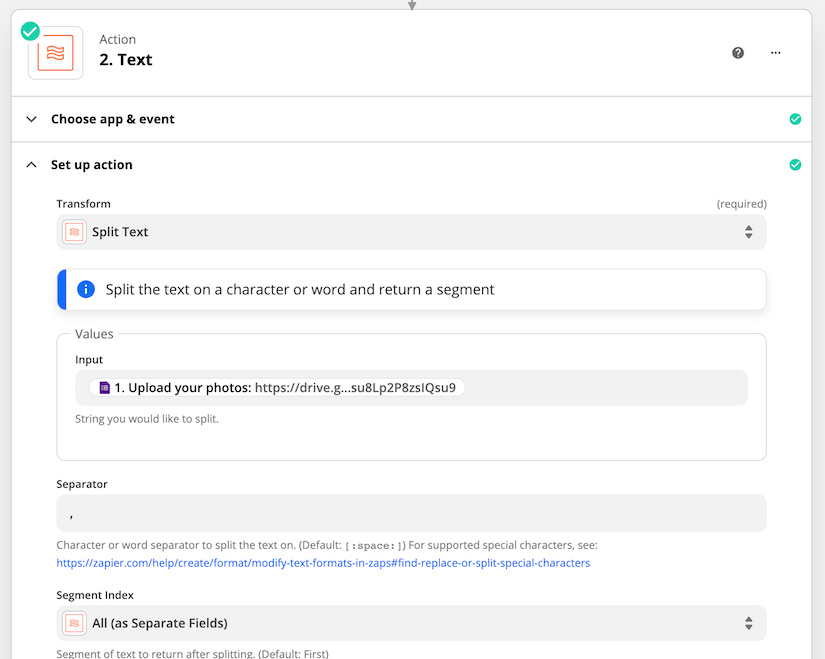
Task: Click the '2. Text' step title
Action: point(126,59)
